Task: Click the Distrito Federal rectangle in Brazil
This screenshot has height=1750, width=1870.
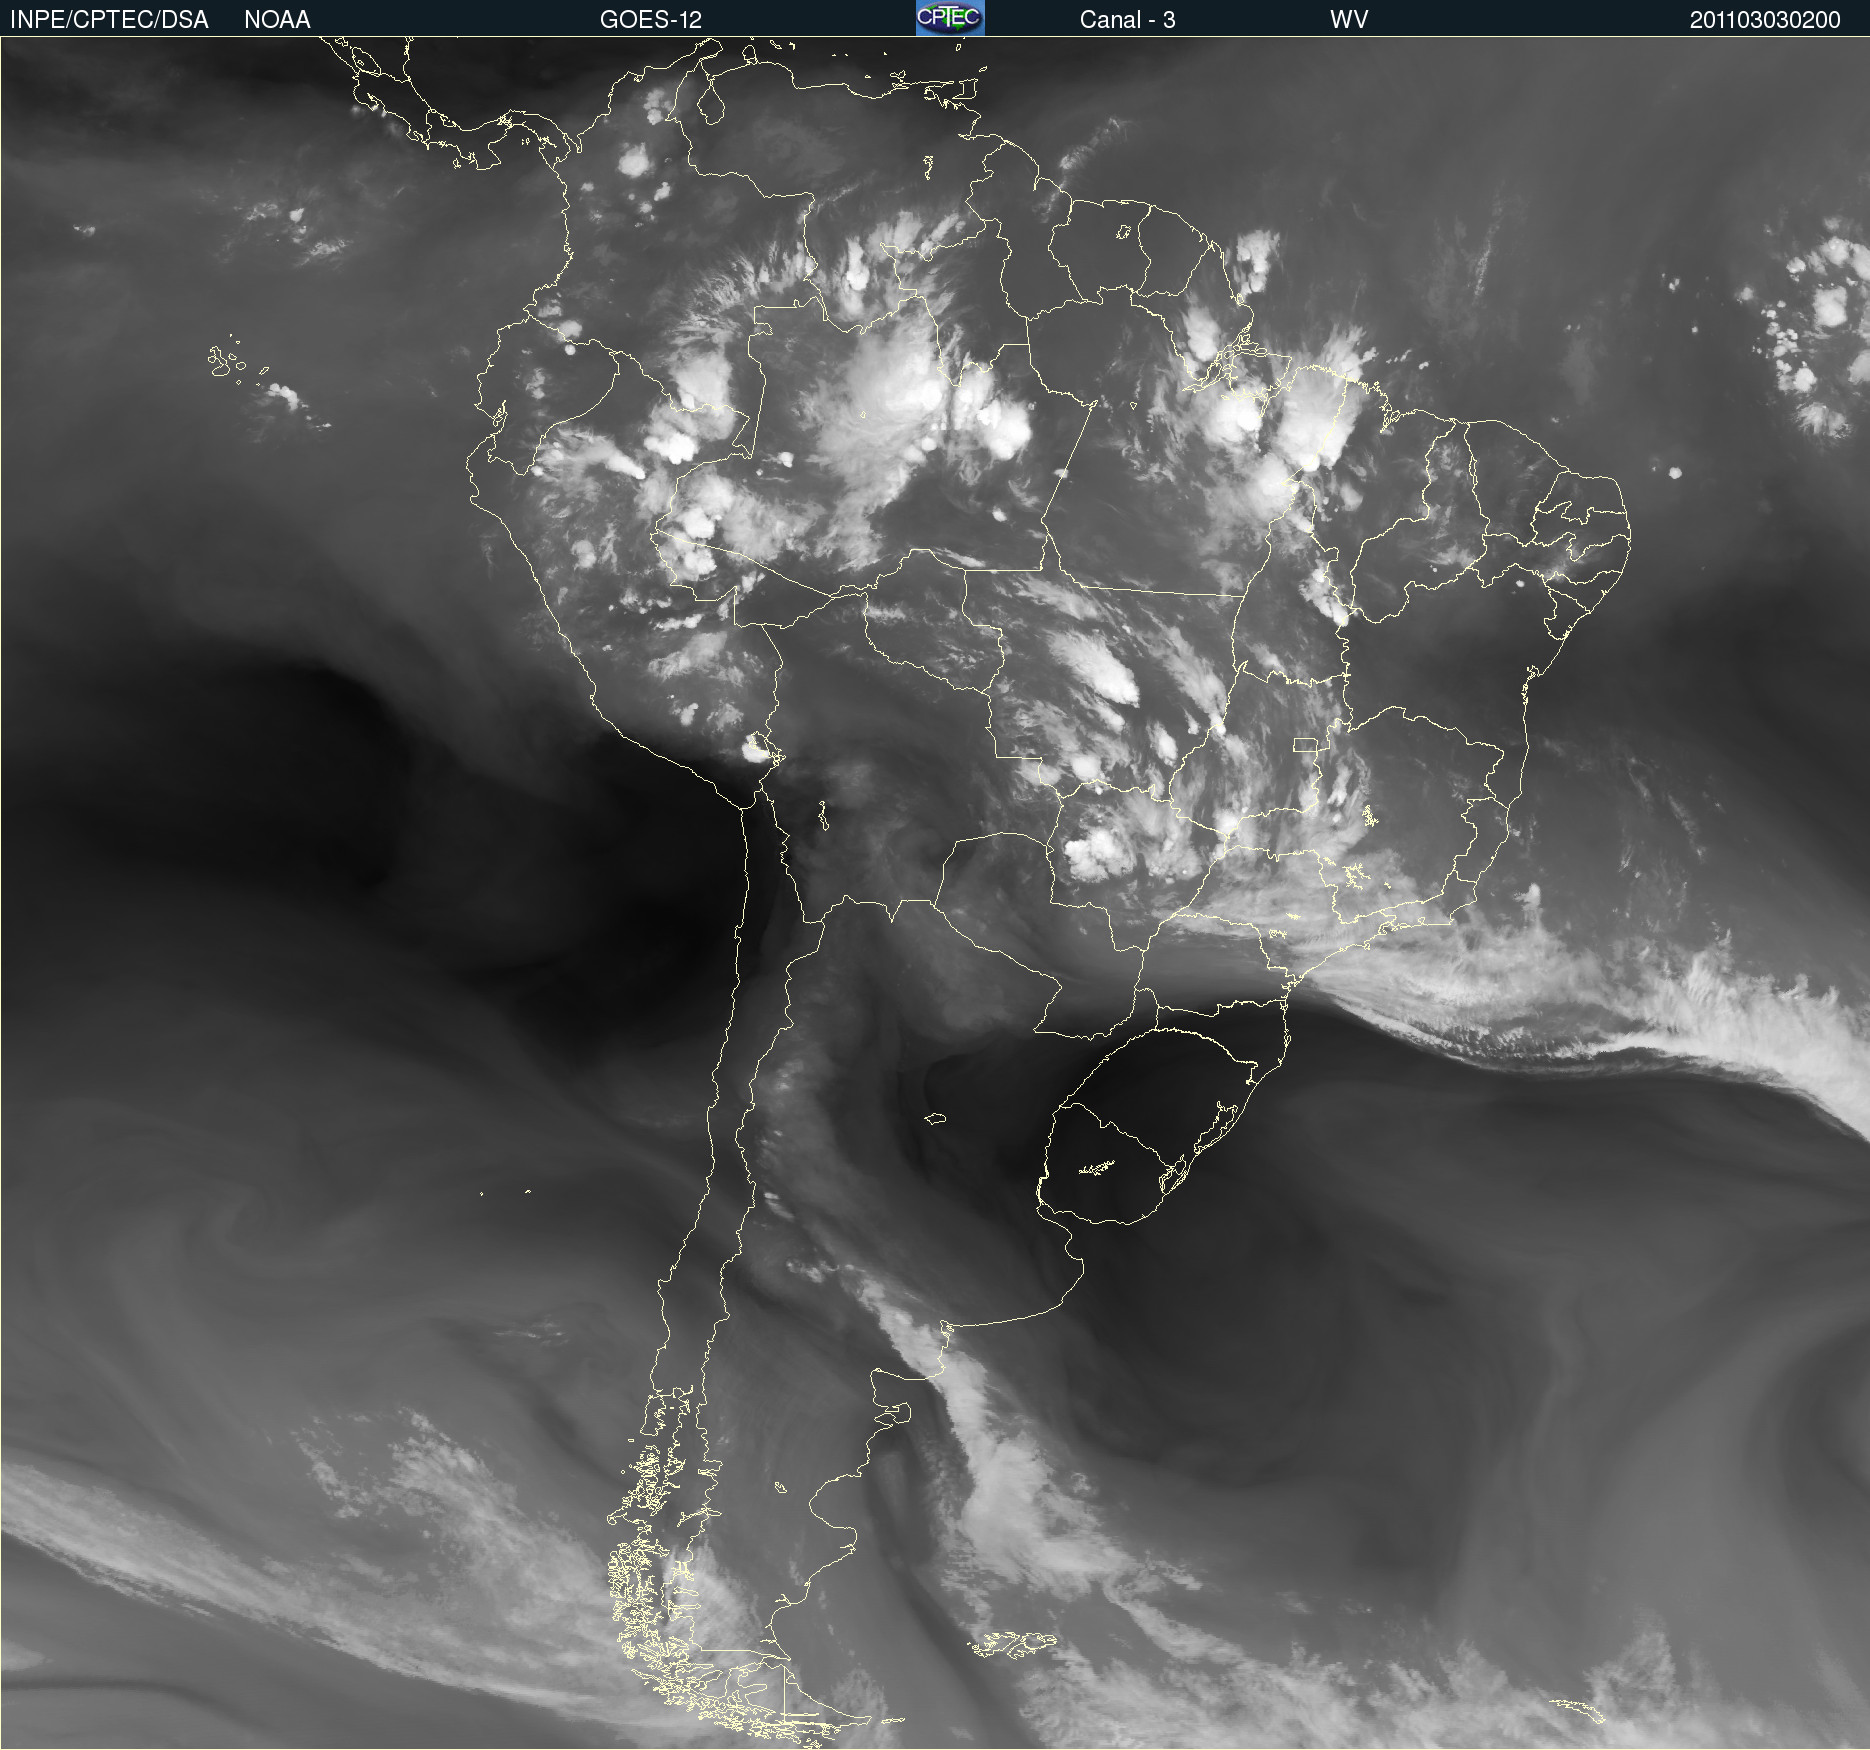Action: 1305,745
